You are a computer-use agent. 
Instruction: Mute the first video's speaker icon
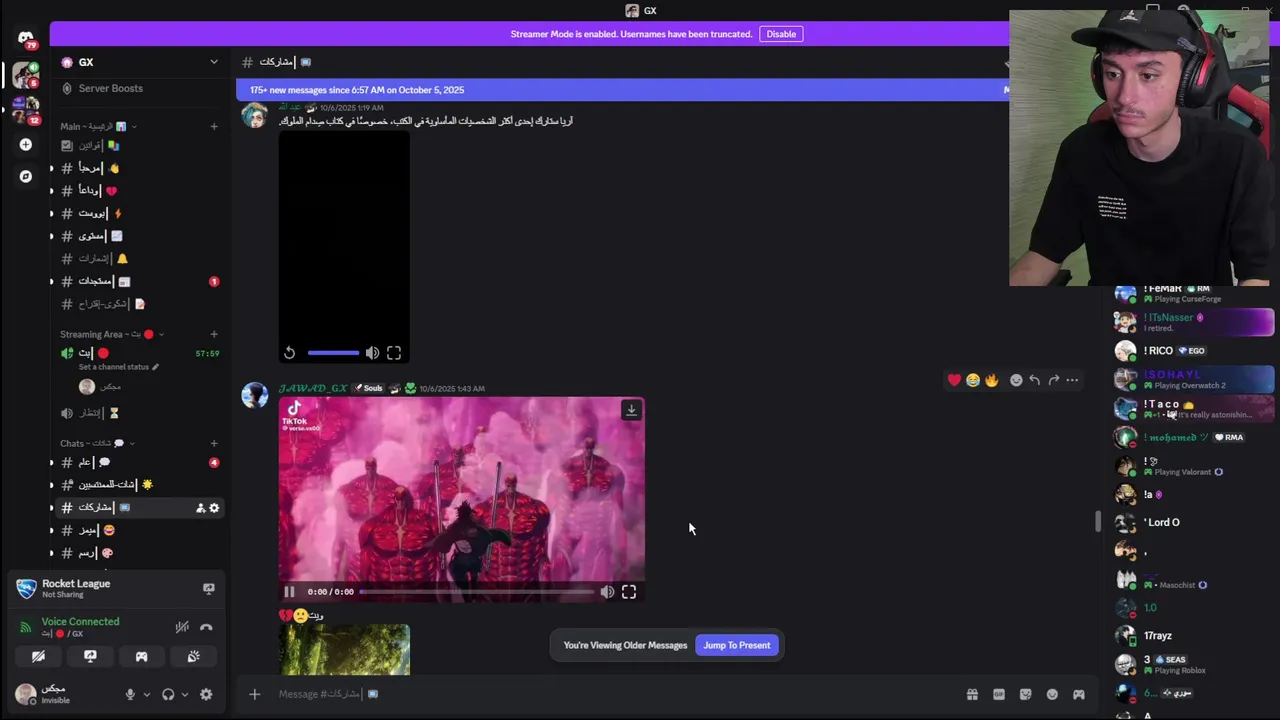coord(372,353)
